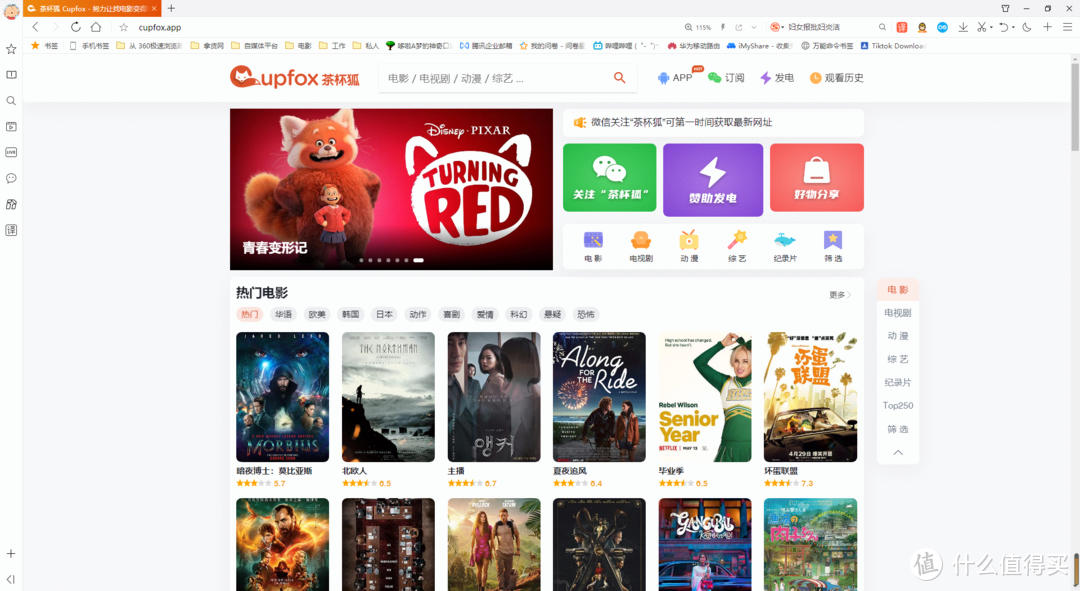Image resolution: width=1080 pixels, height=591 pixels.
Task: Click the page zoom 115% indicator
Action: (x=698, y=28)
